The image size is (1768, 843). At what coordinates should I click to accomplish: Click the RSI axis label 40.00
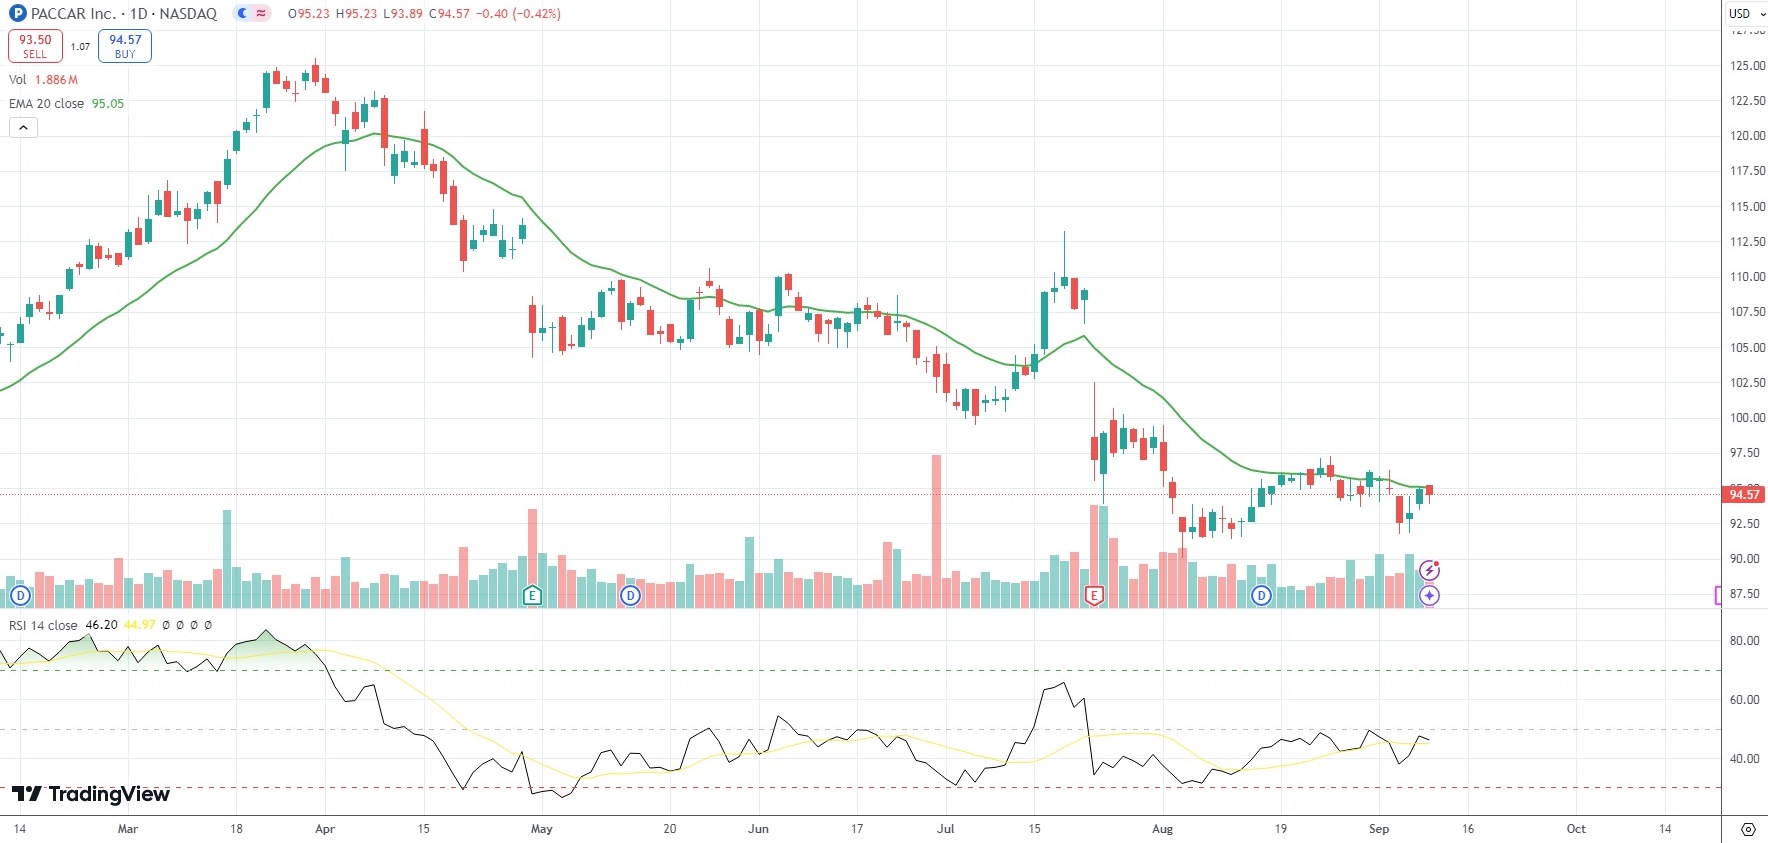tap(1745, 759)
